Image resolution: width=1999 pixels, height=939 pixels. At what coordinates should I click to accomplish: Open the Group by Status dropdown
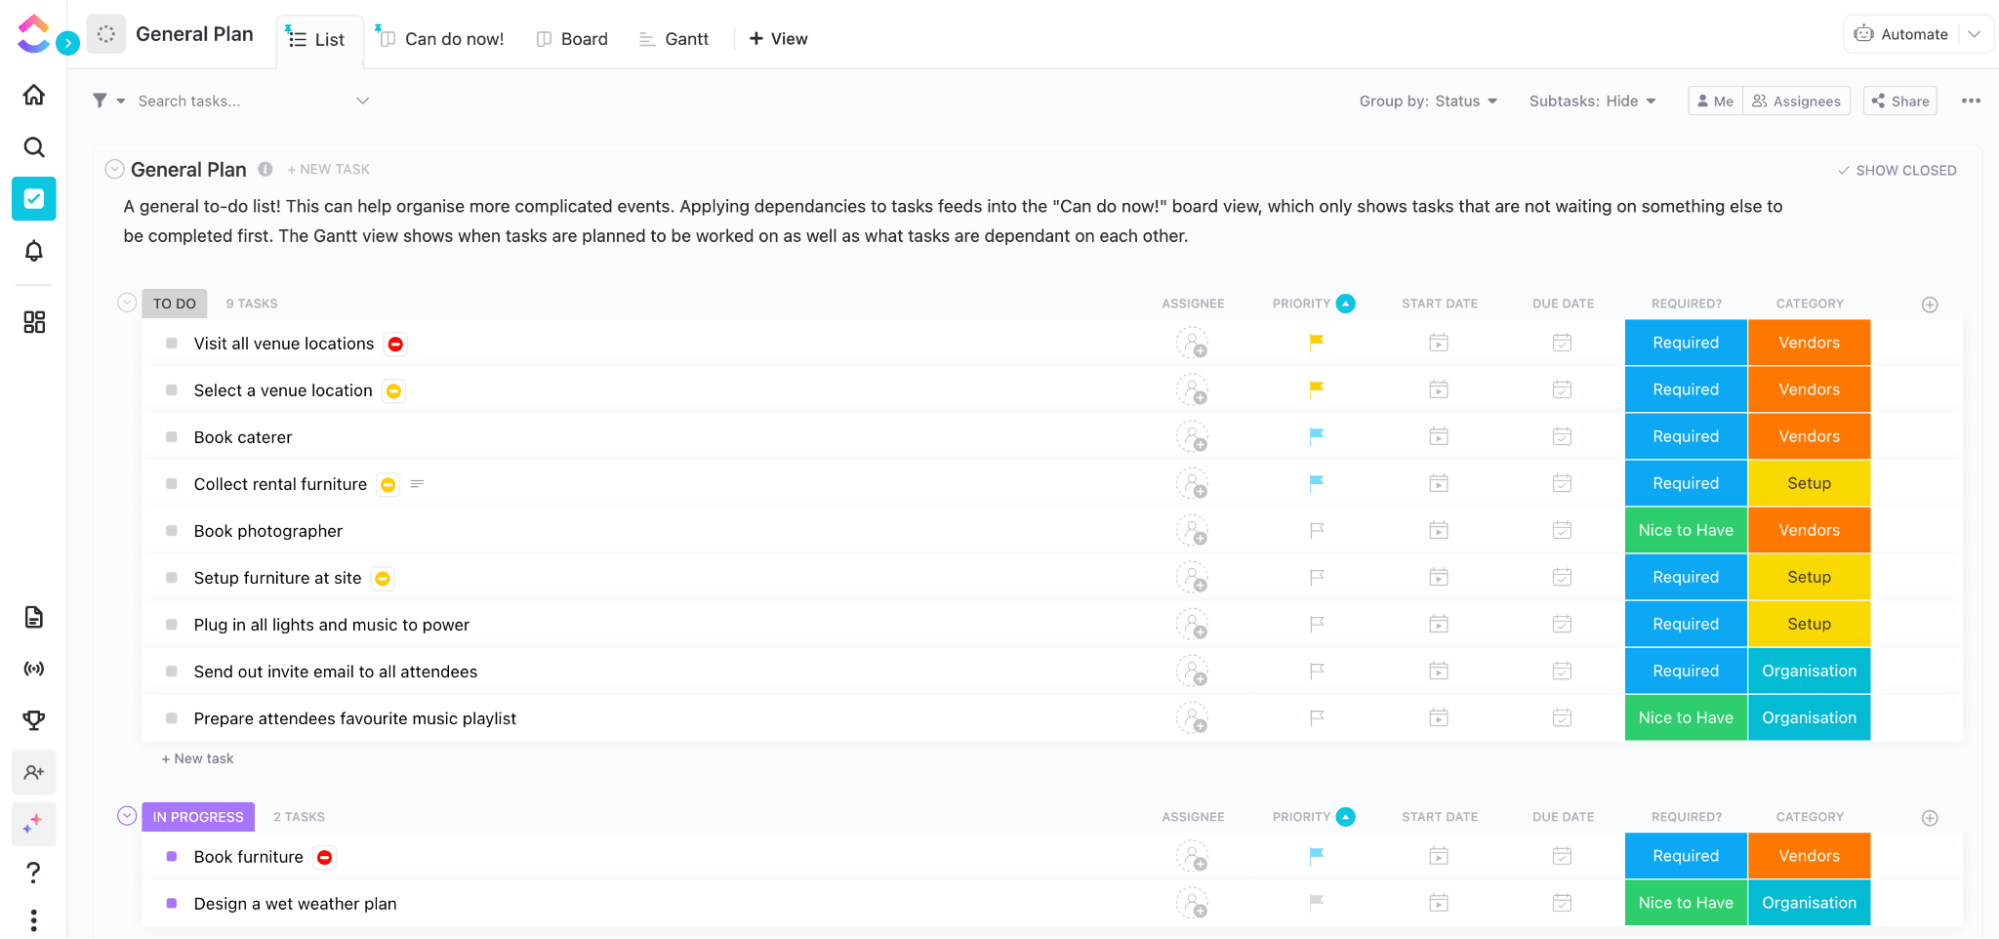[1428, 100]
